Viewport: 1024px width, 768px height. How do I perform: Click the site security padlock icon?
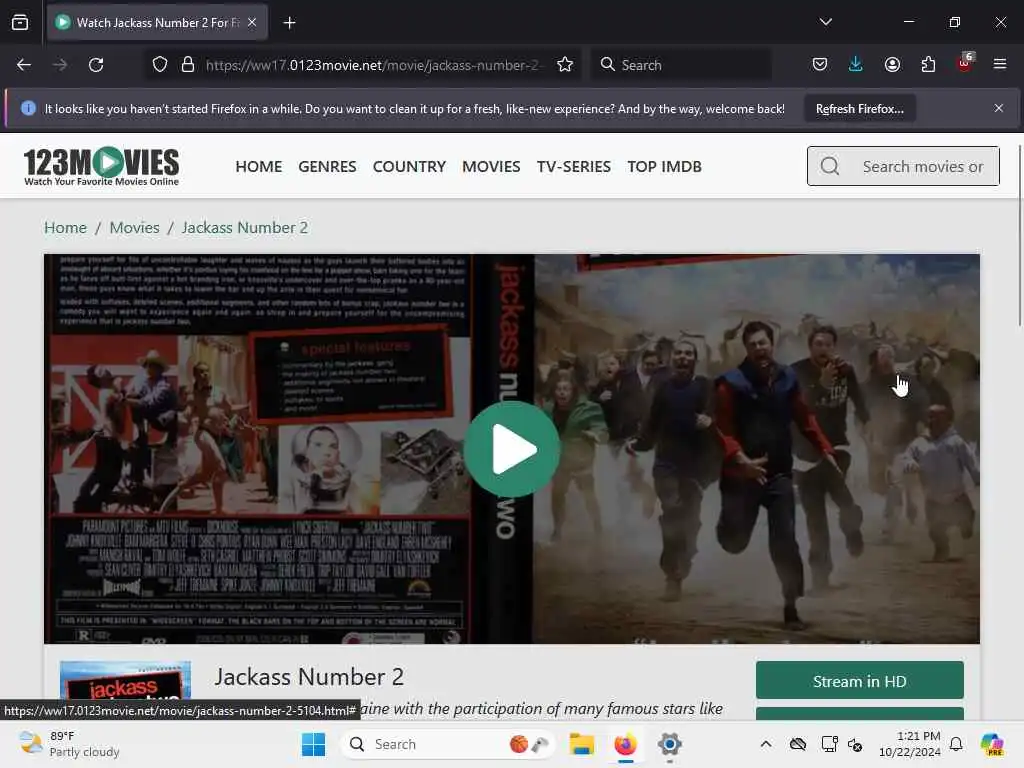point(188,65)
